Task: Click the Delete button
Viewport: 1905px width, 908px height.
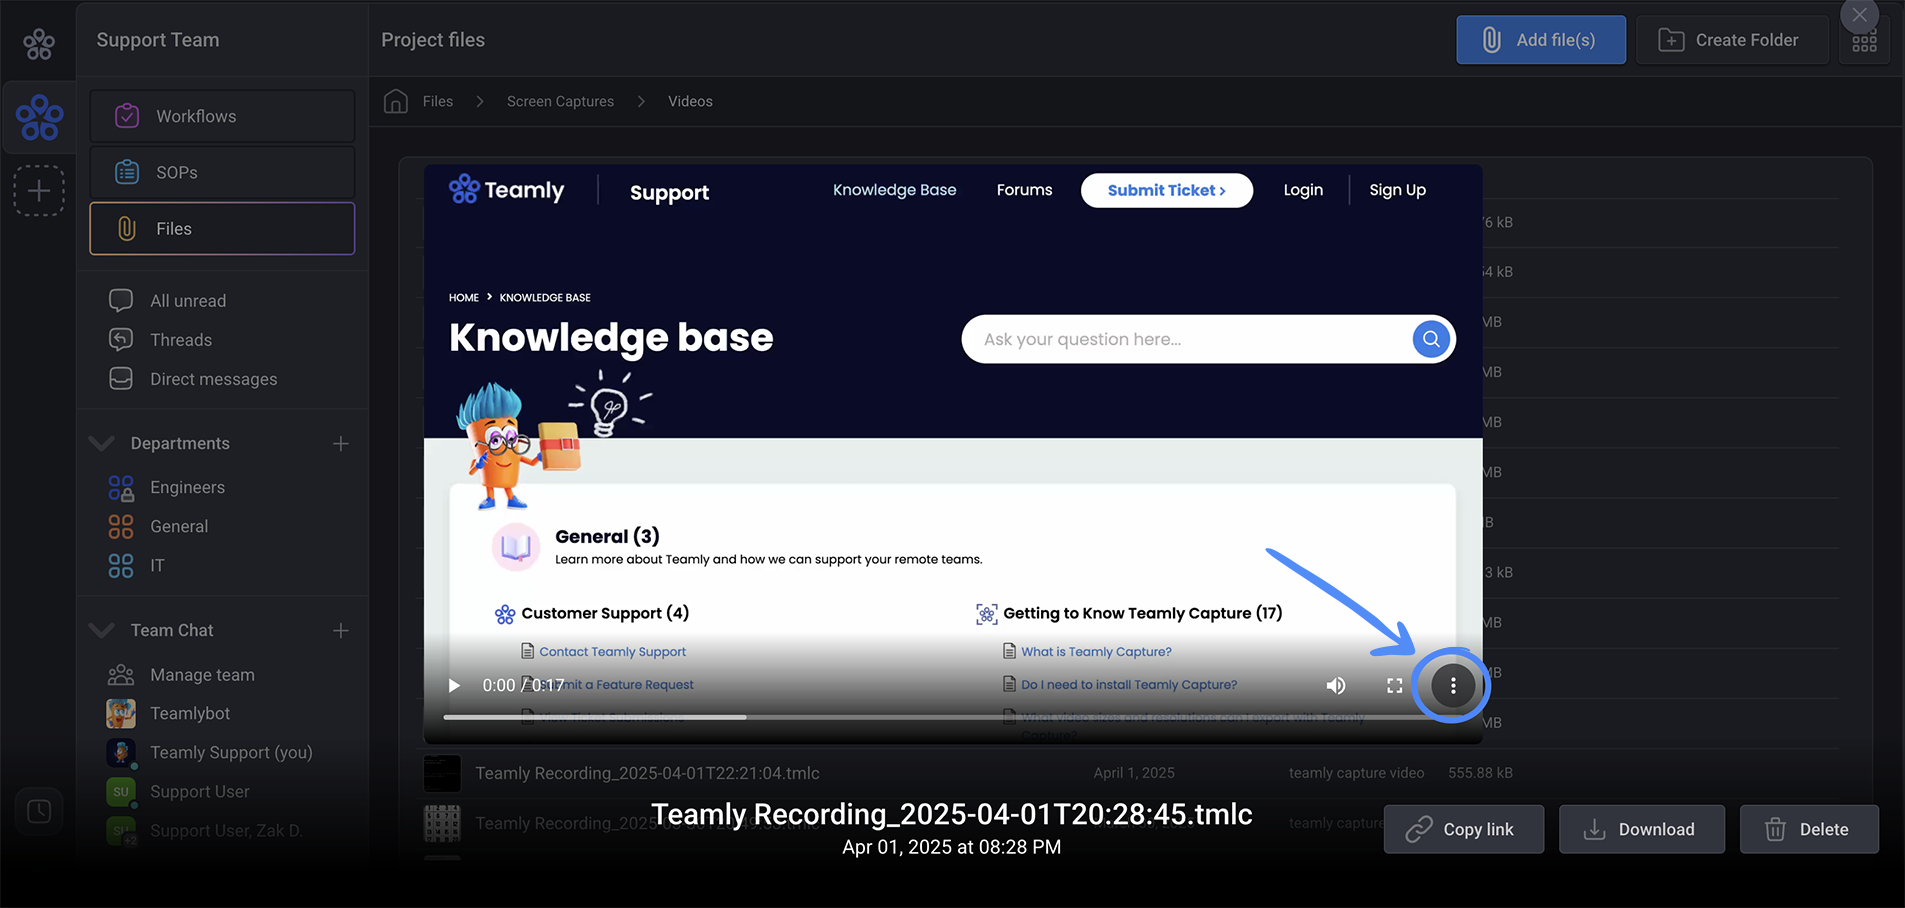Action: point(1809,829)
